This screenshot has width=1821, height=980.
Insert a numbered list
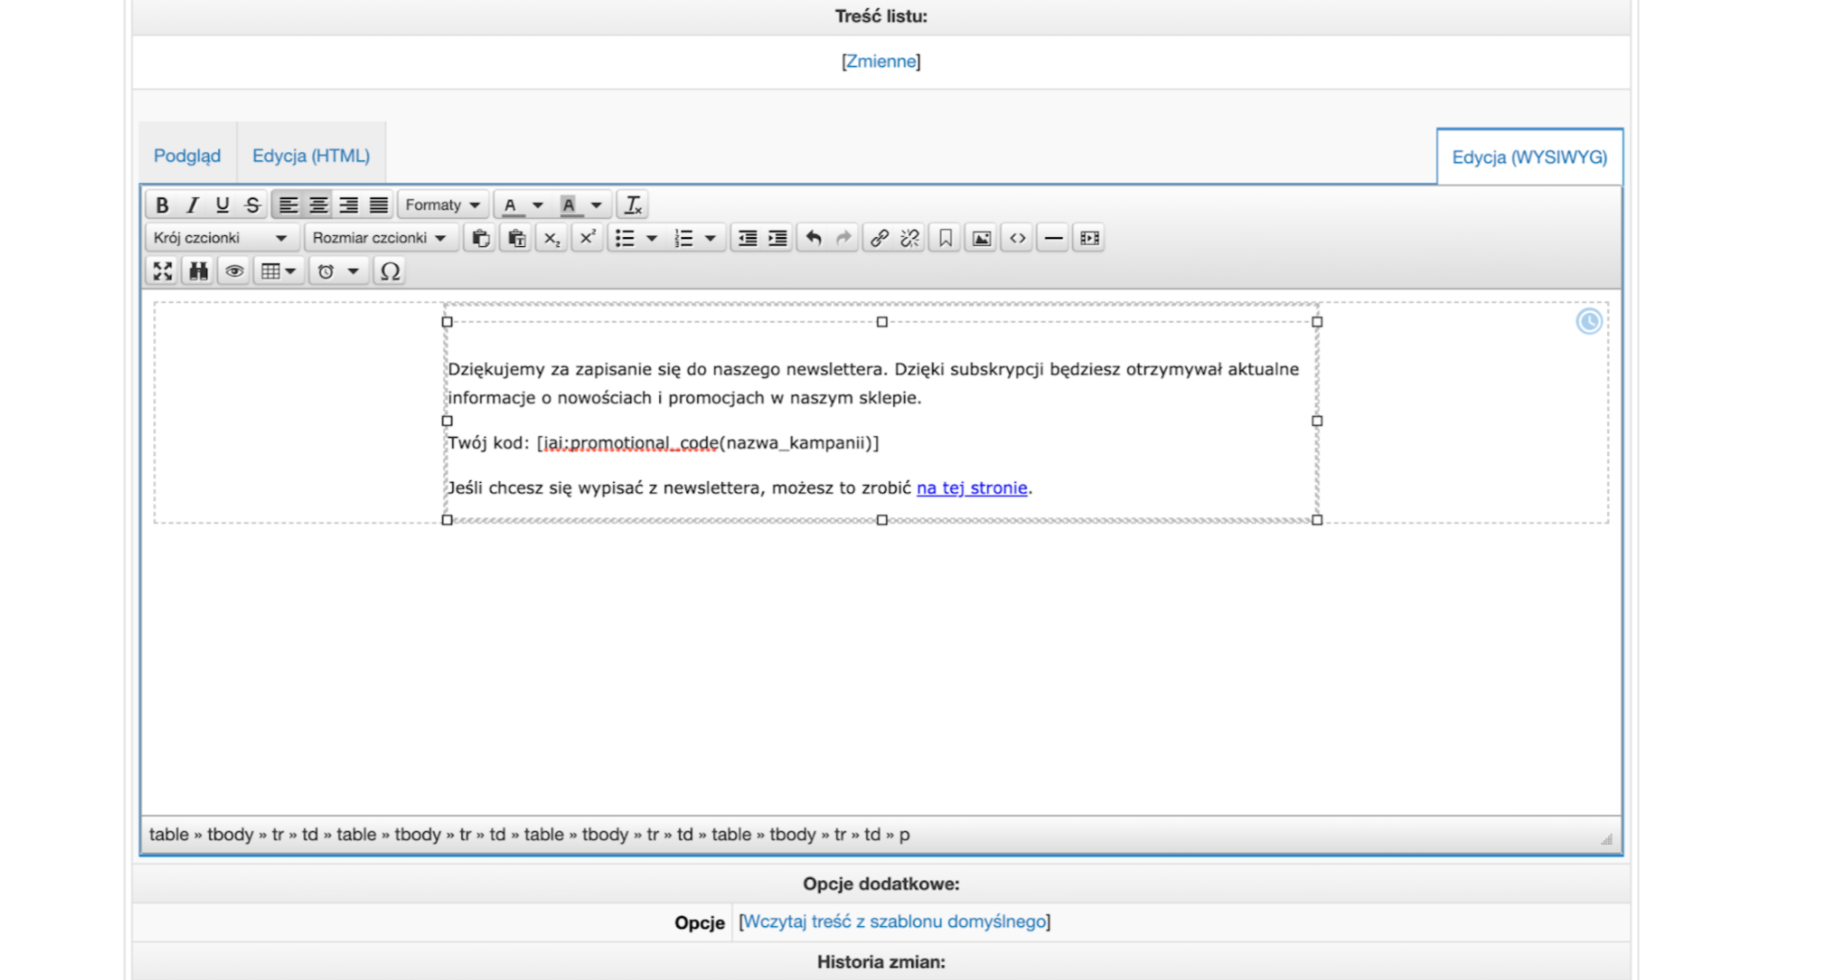pos(683,238)
